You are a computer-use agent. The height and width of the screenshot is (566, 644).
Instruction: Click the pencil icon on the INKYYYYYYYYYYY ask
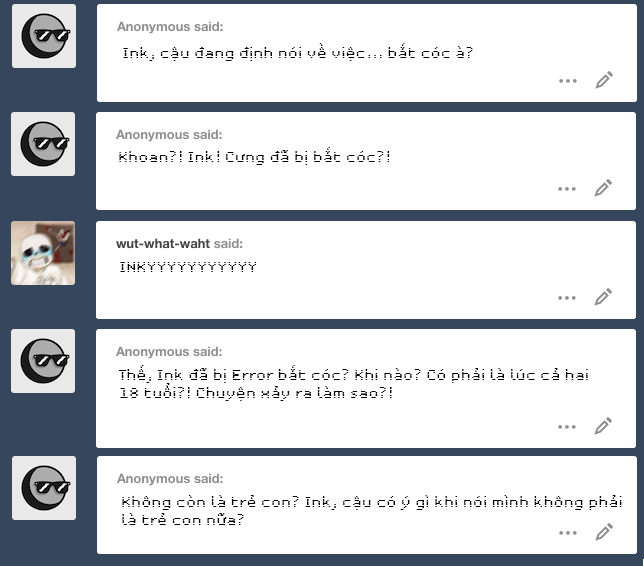[x=603, y=297]
